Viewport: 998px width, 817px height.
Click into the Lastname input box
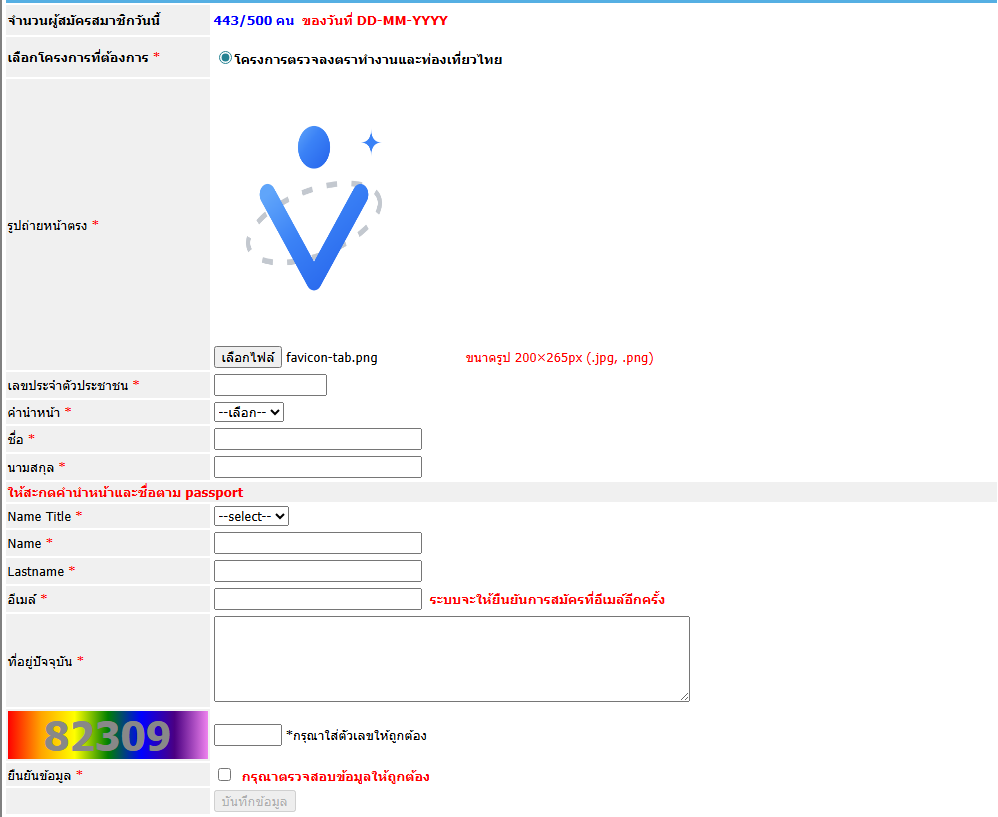317,571
